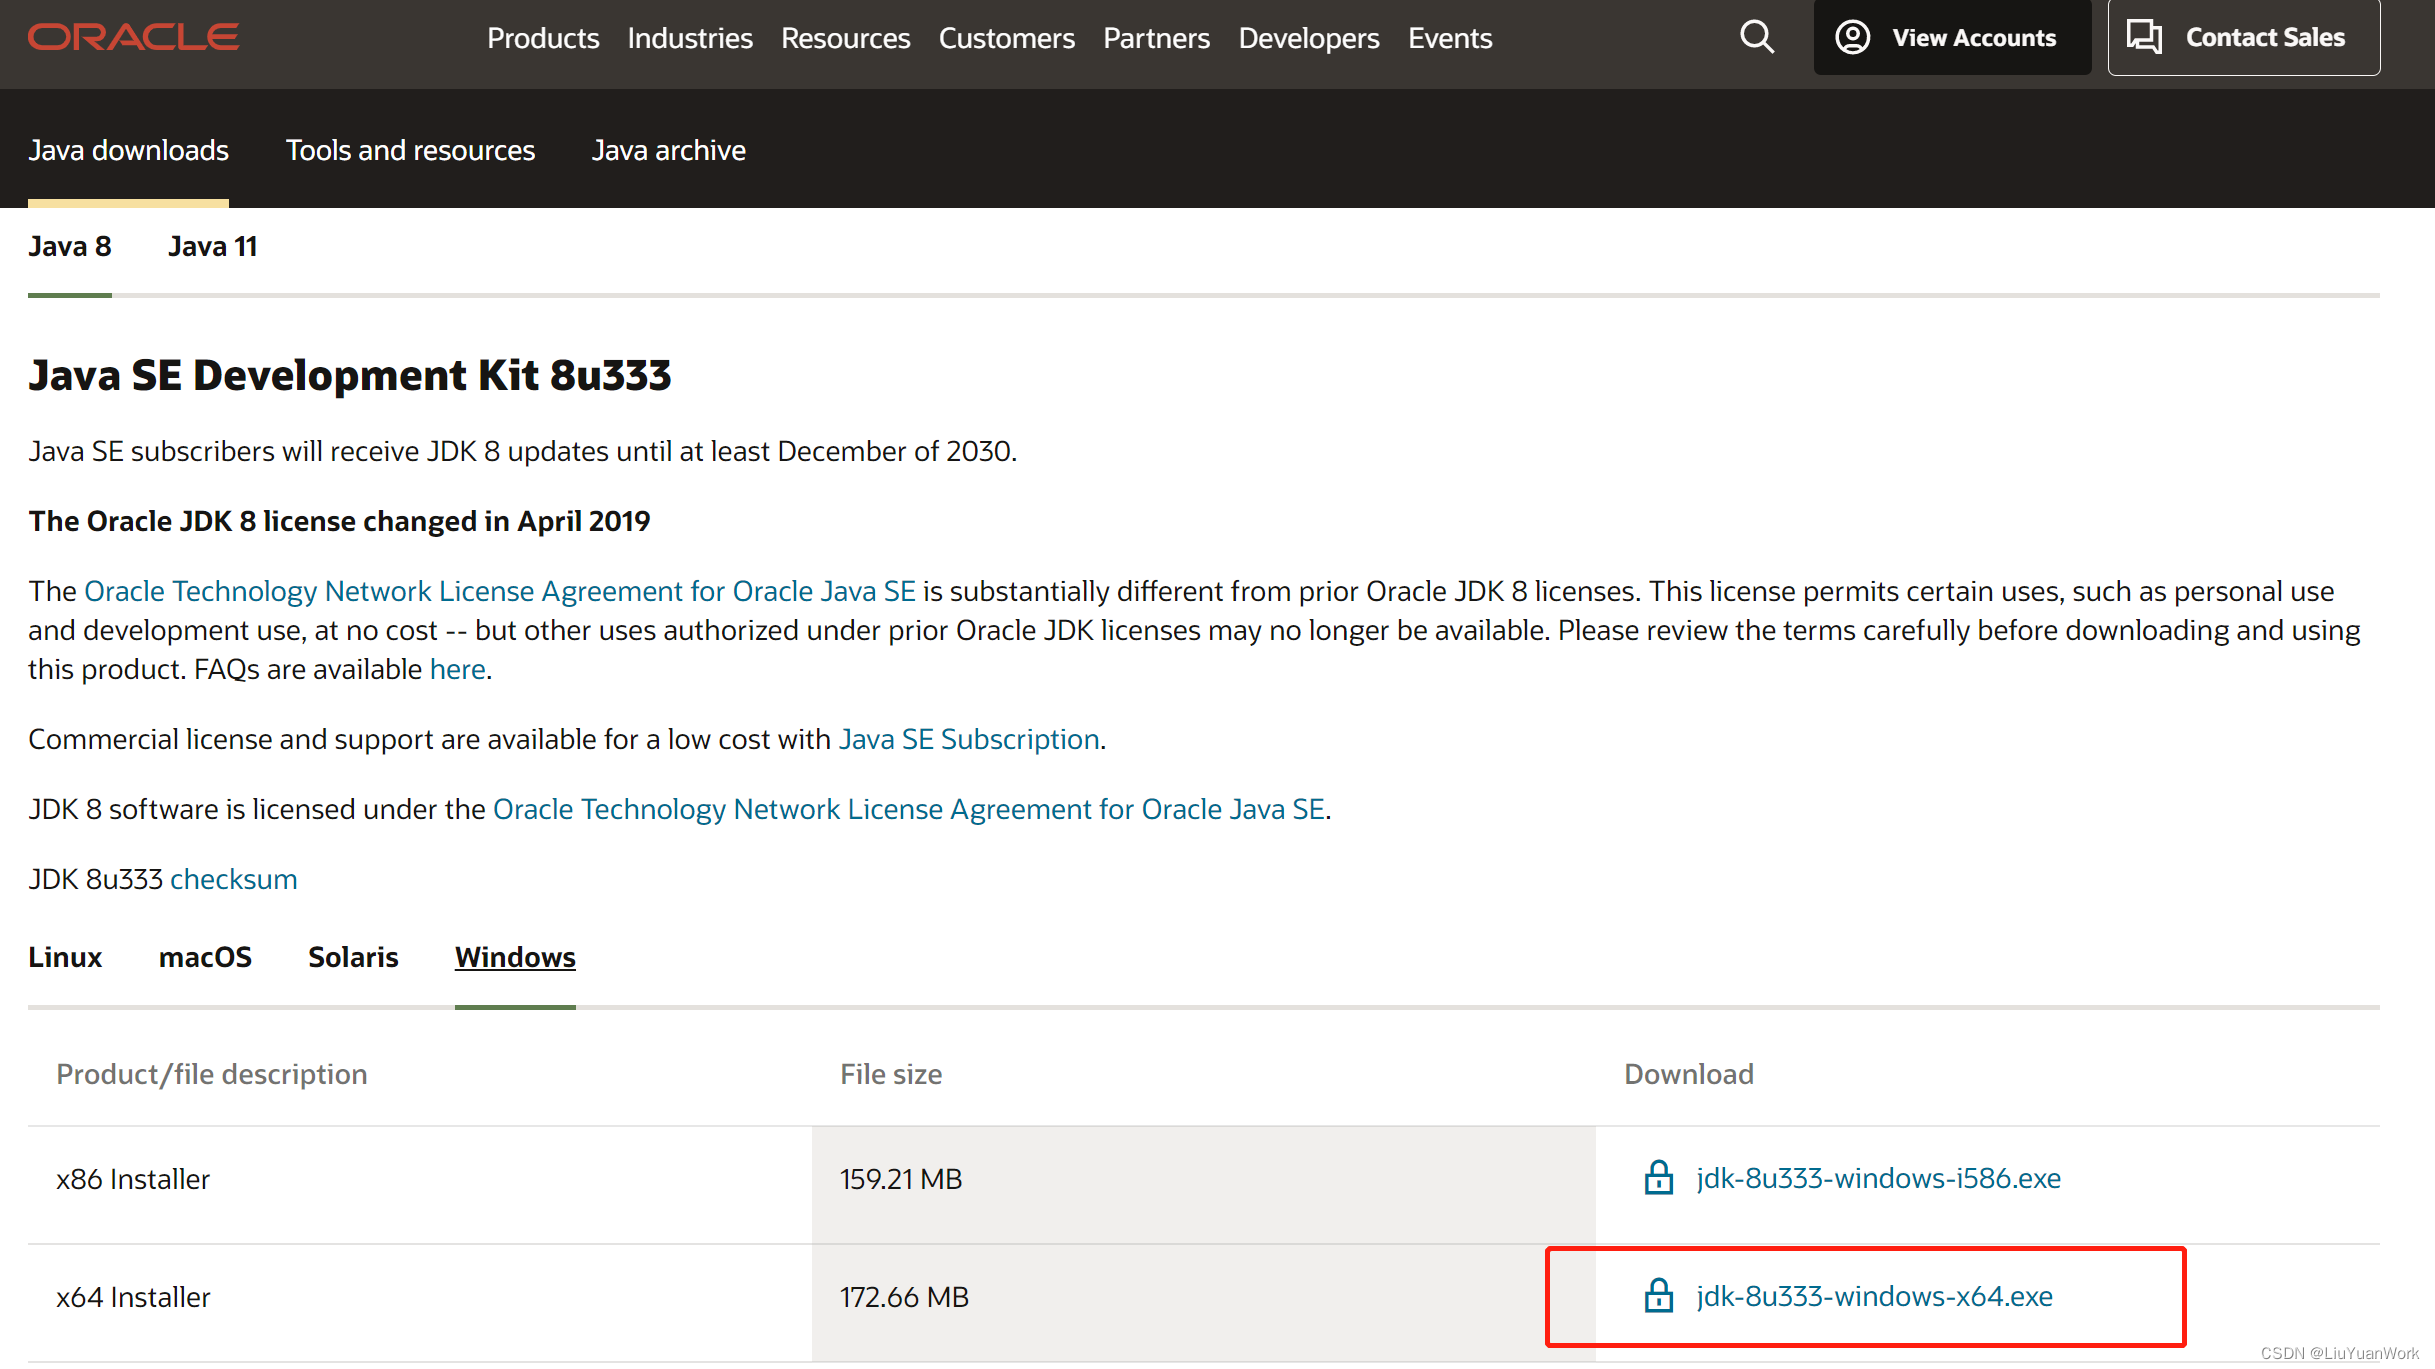2435x1369 pixels.
Task: Click the Contact Sales chat icon
Action: tap(2144, 37)
